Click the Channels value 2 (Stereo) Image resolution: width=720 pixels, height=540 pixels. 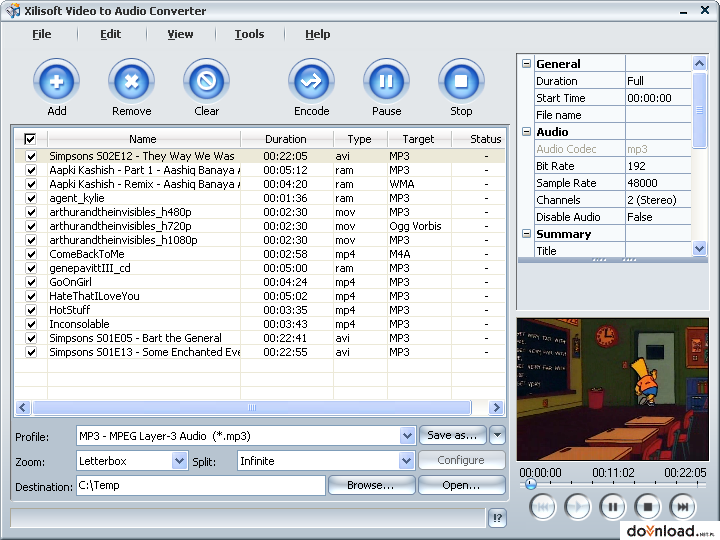tap(658, 200)
